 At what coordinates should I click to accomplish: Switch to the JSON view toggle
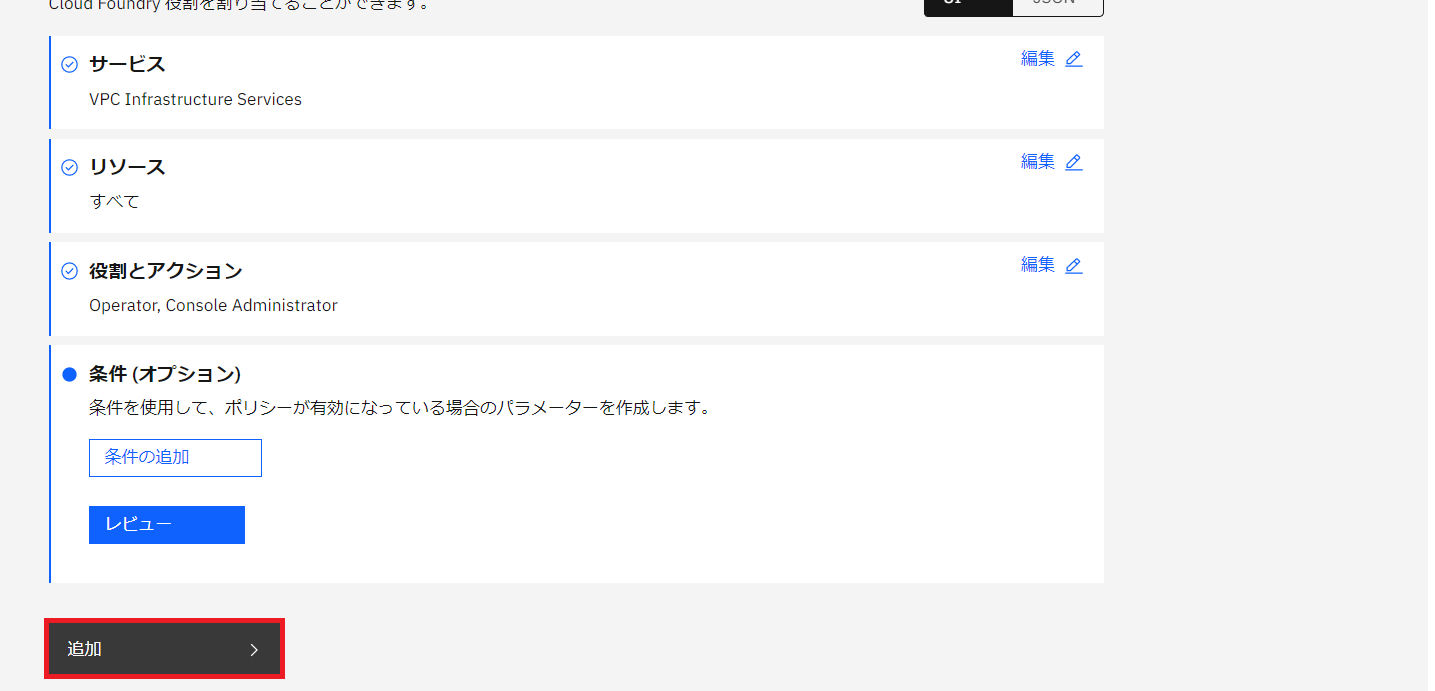(1058, 5)
